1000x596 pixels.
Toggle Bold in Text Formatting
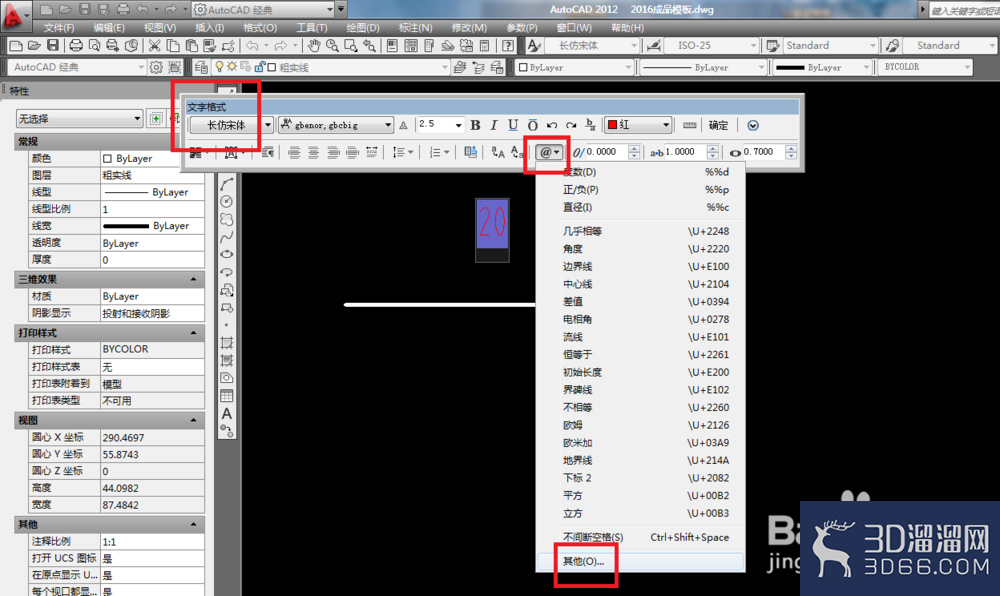click(x=475, y=126)
